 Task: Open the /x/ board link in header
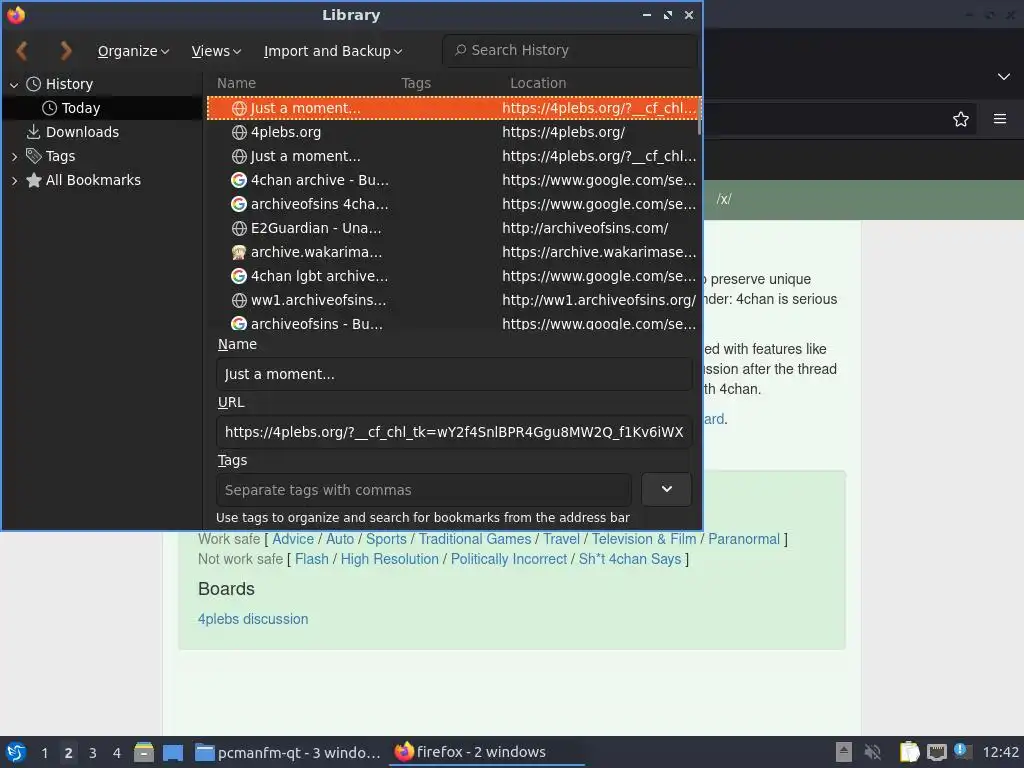[724, 199]
